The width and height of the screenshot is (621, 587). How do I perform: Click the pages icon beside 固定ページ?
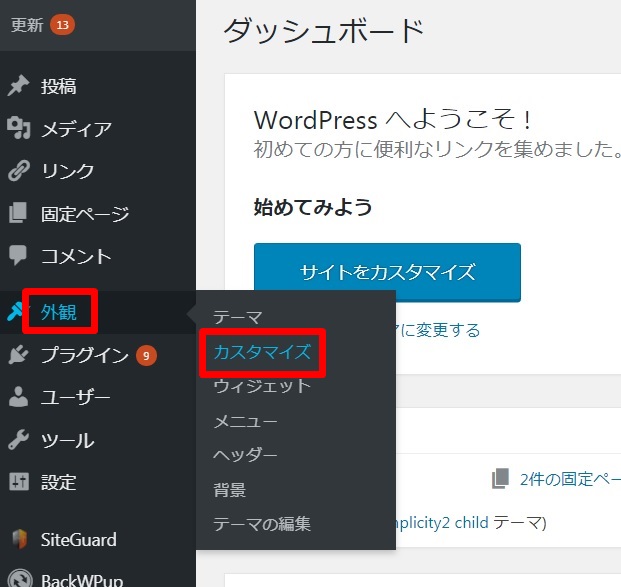pos(18,213)
